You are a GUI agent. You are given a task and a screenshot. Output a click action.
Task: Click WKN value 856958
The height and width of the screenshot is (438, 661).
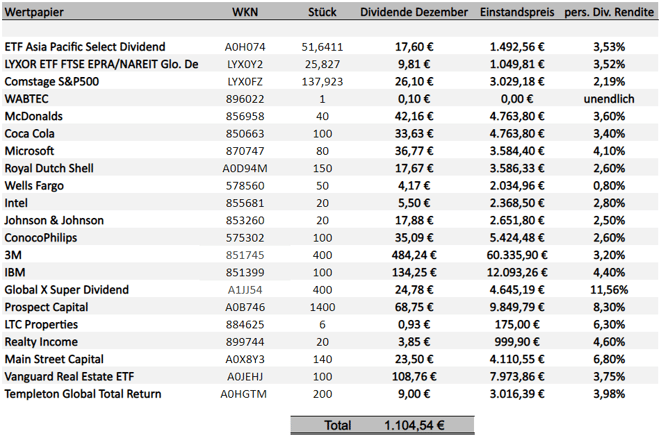[x=245, y=116]
